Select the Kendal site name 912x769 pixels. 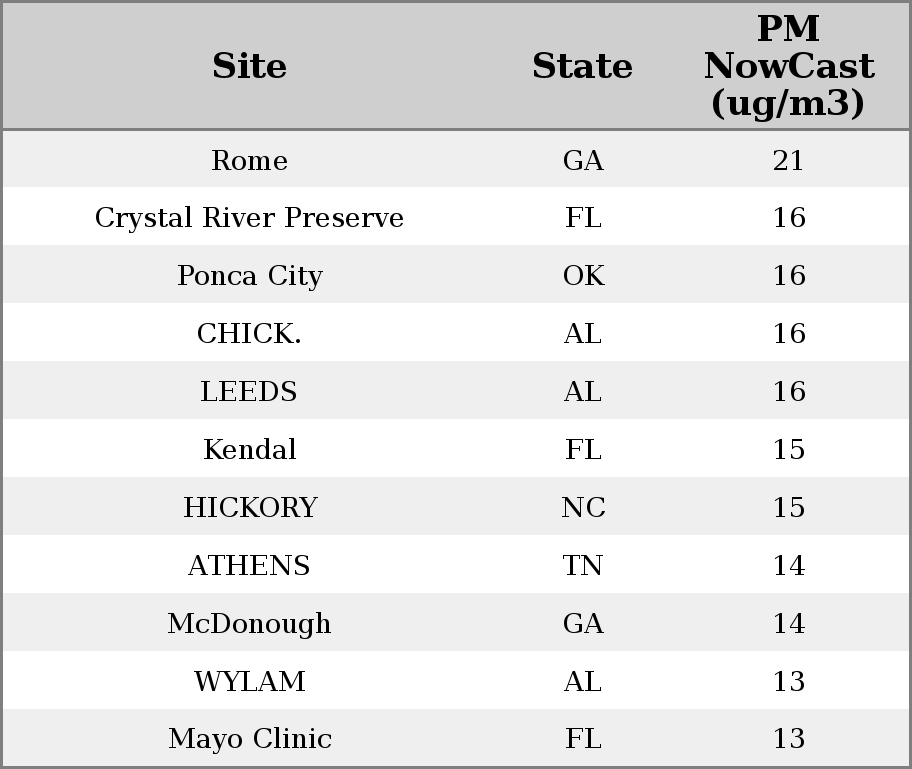(249, 450)
